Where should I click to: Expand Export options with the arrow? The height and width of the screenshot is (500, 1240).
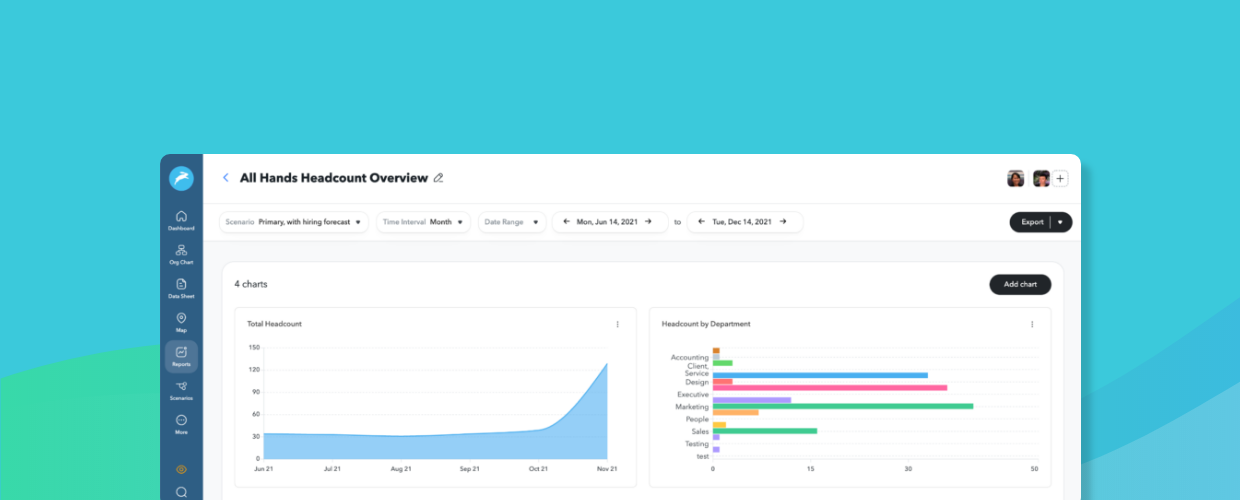(x=1060, y=222)
